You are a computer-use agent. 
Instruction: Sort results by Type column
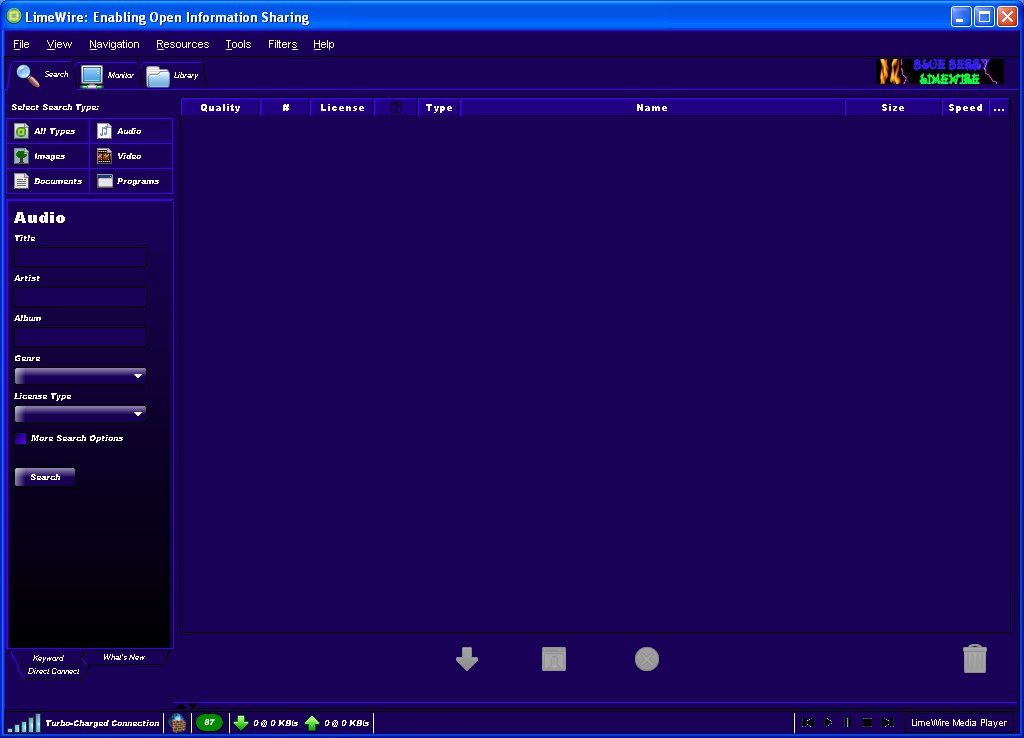pyautogui.click(x=440, y=108)
